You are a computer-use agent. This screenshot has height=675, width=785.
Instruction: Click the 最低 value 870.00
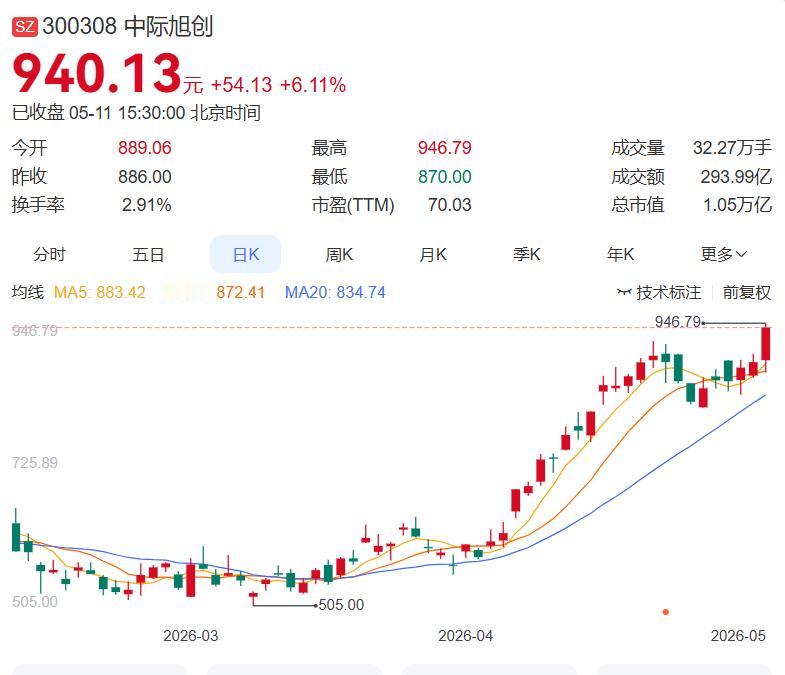[x=445, y=177]
